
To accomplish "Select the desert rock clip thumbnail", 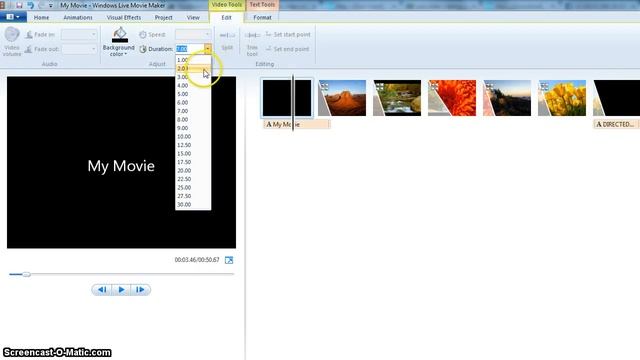I will 342,98.
